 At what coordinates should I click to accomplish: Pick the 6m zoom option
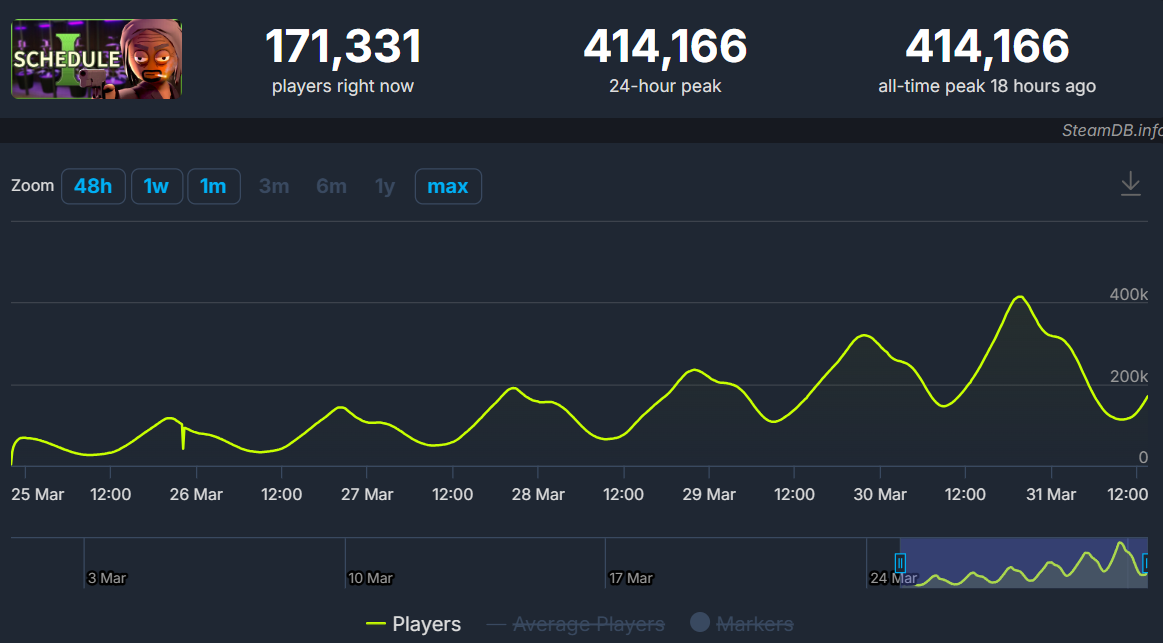coord(331,186)
